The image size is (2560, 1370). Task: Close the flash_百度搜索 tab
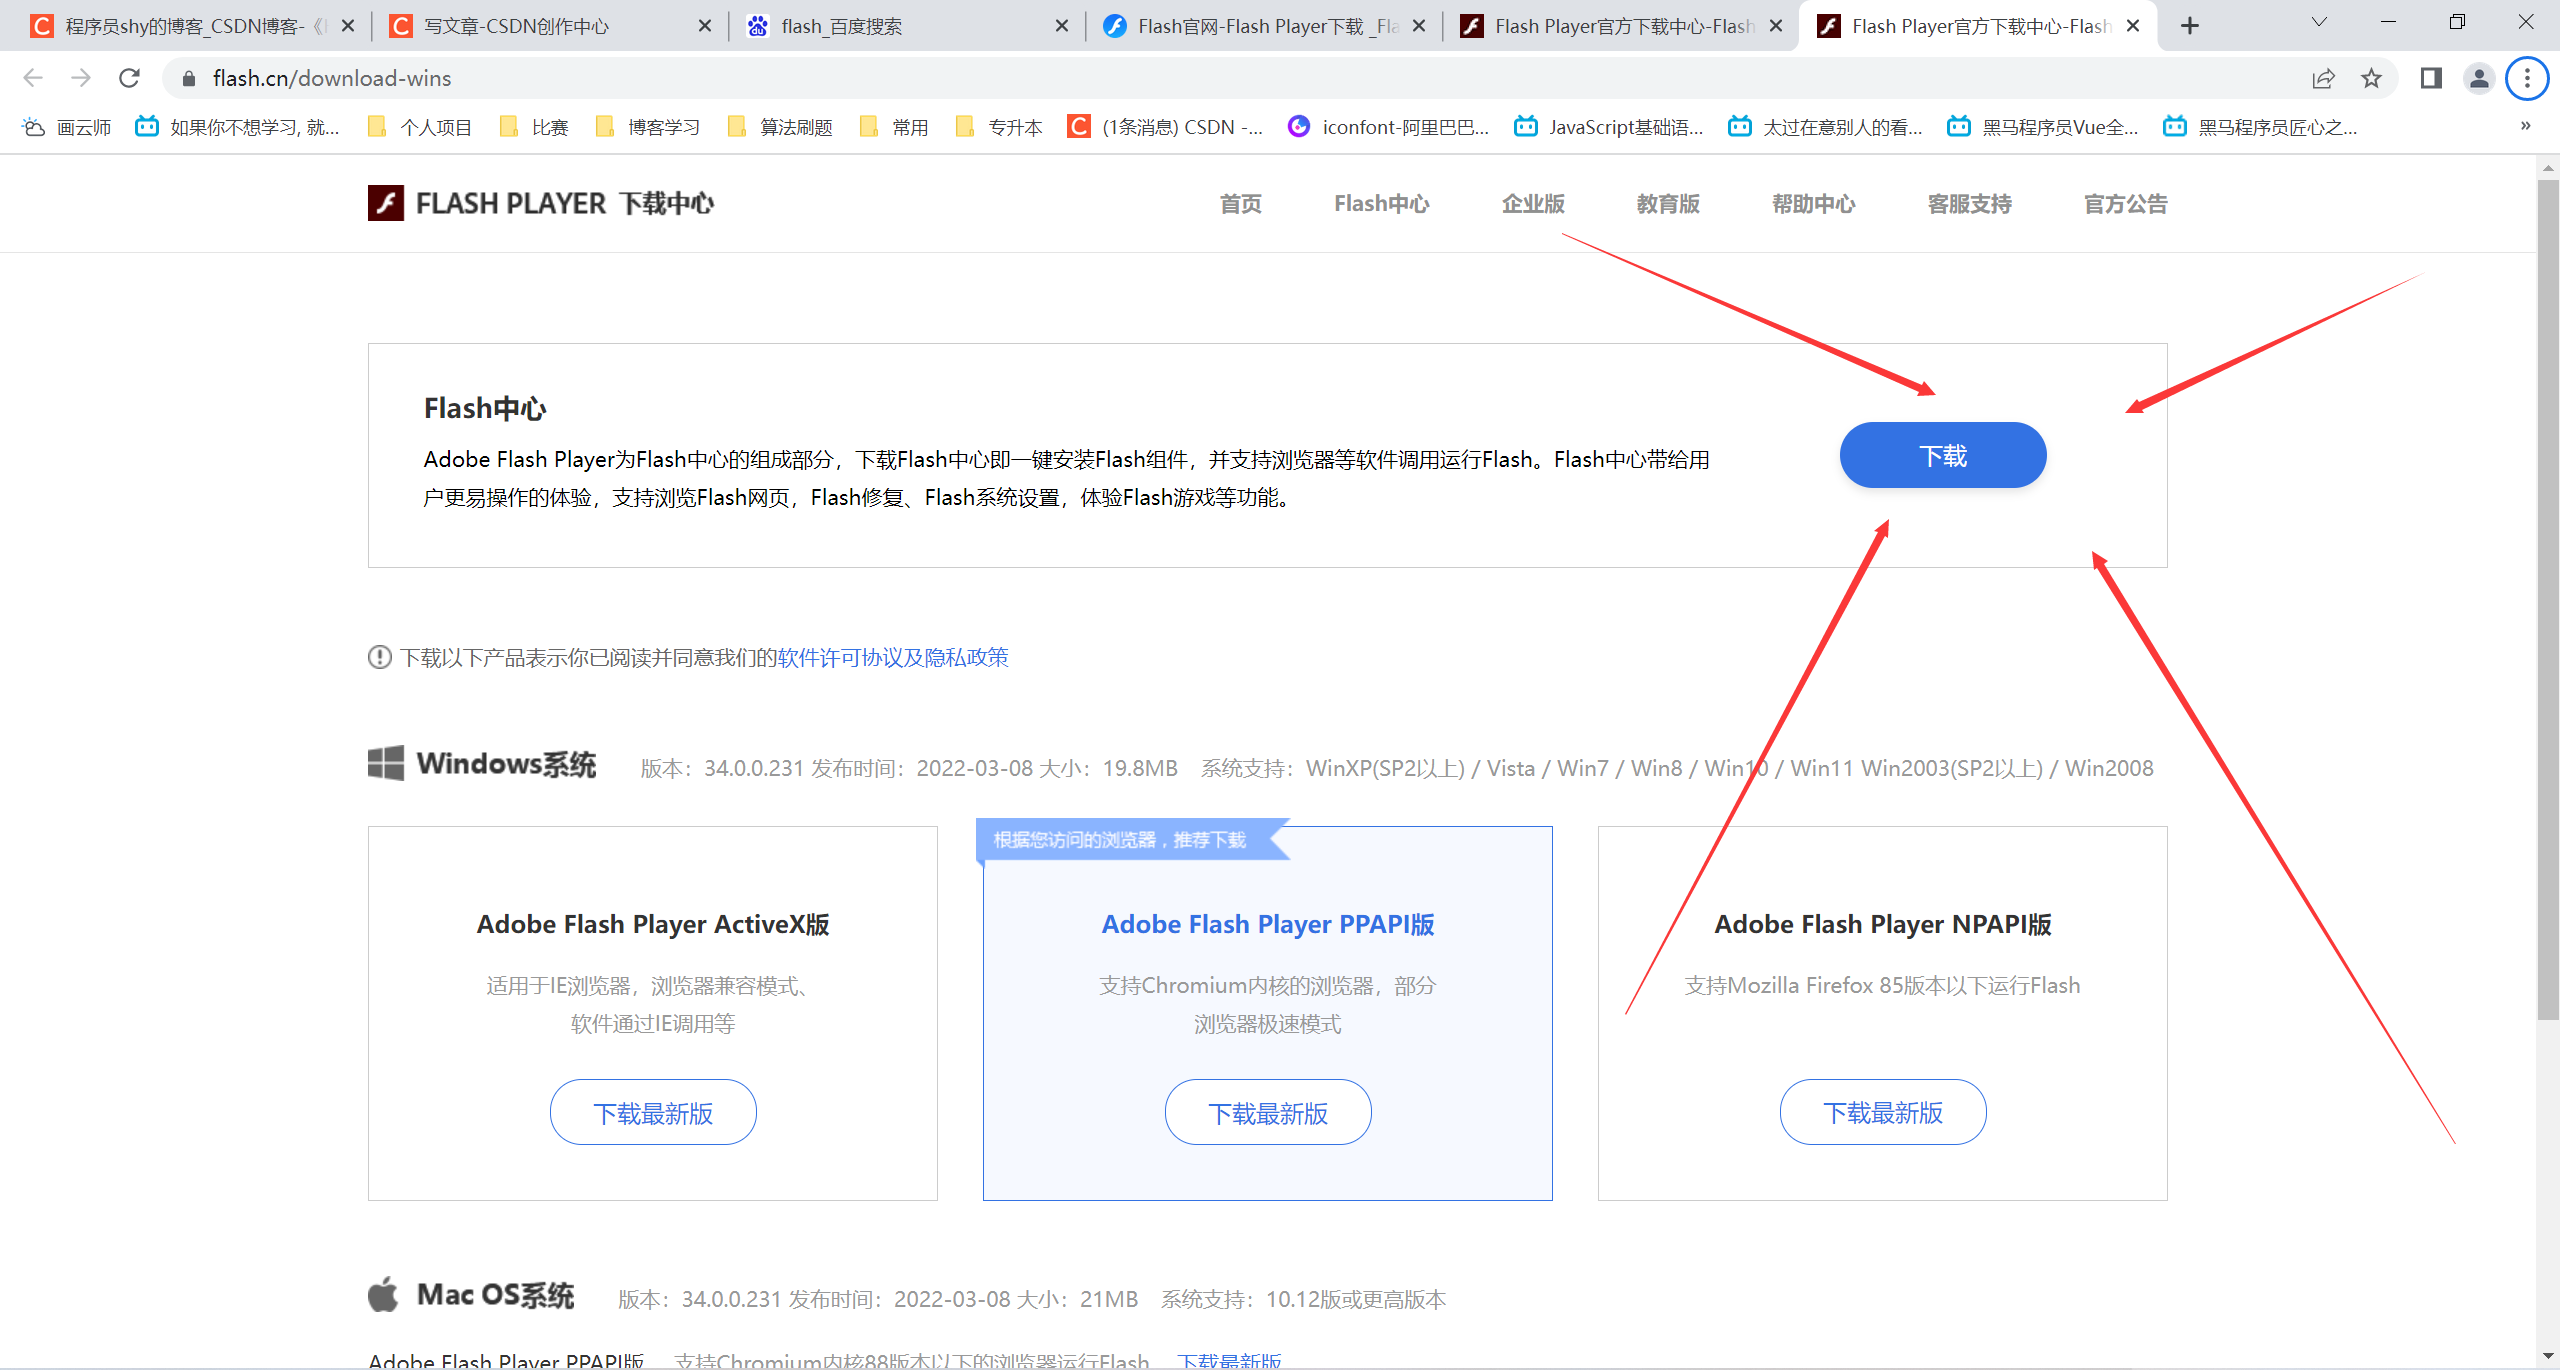1062,26
